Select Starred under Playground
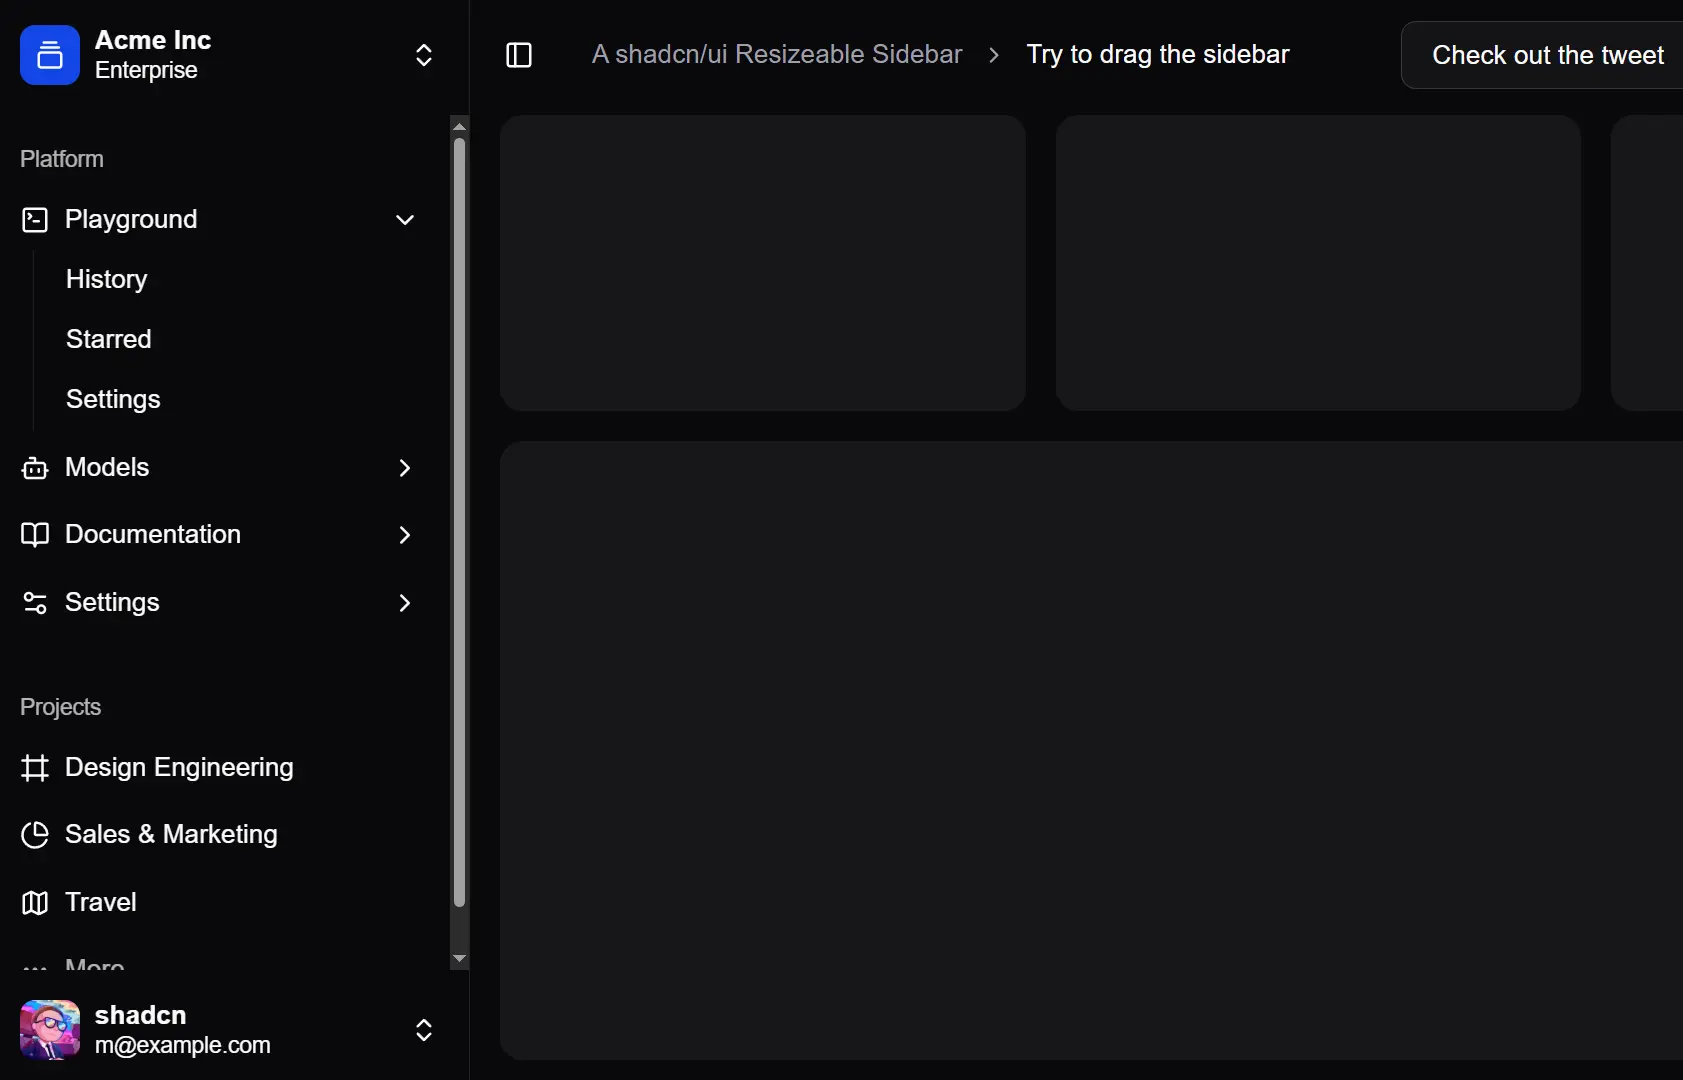 pos(108,339)
